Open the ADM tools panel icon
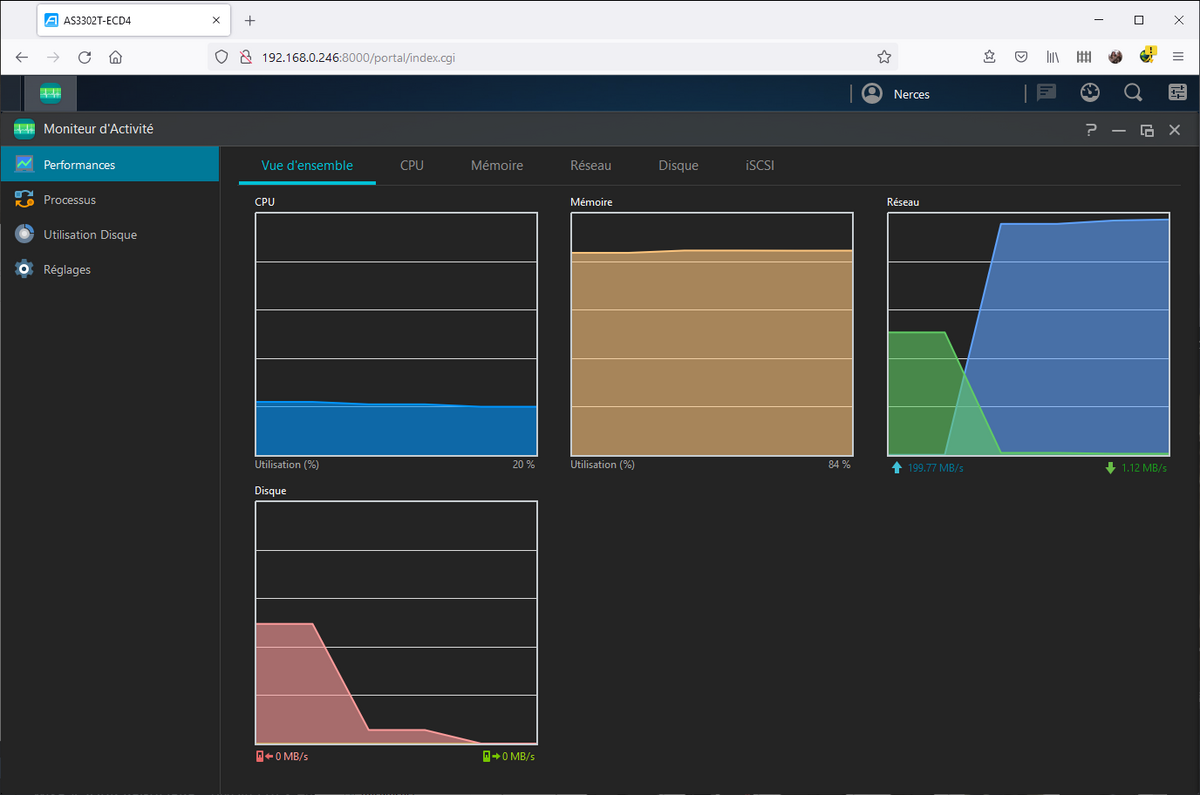Image resolution: width=1200 pixels, height=795 pixels. (1177, 93)
